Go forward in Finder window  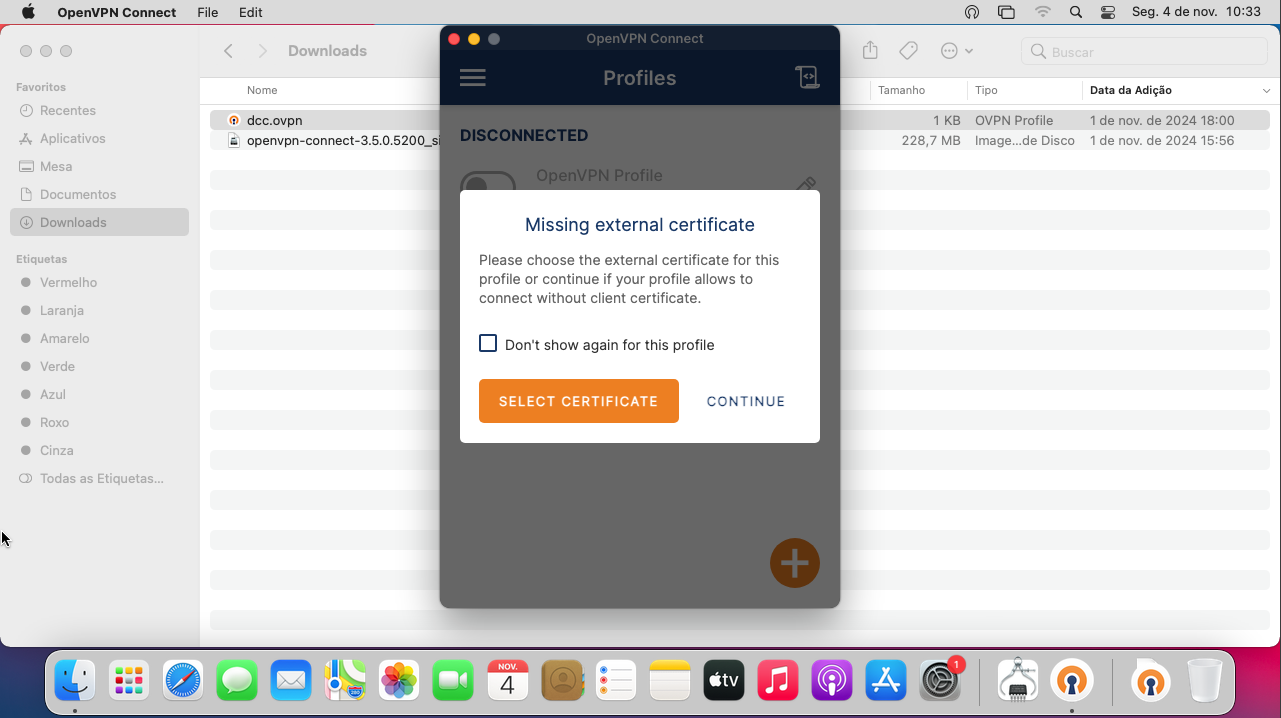(263, 51)
